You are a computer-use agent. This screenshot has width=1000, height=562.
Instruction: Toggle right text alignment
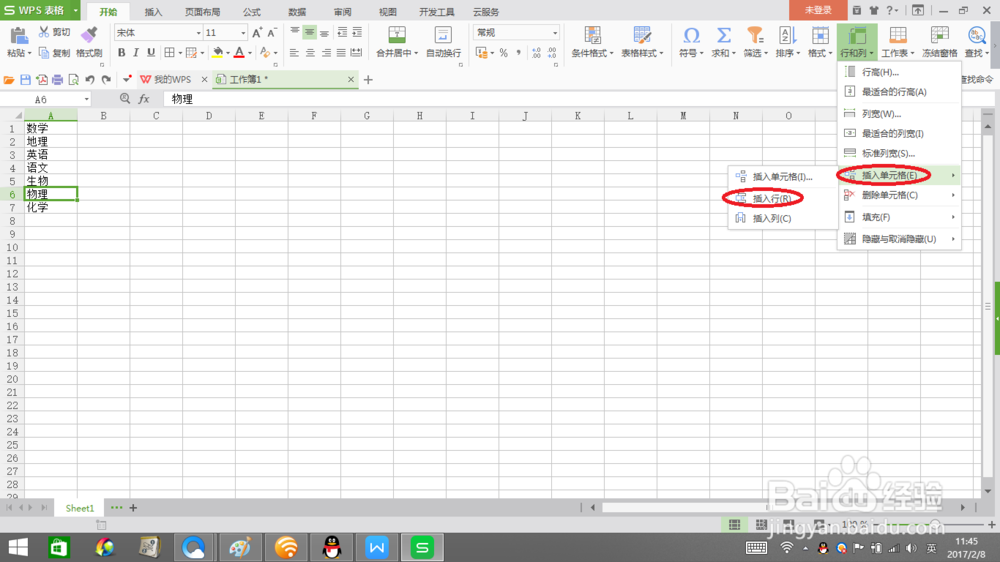click(x=326, y=53)
